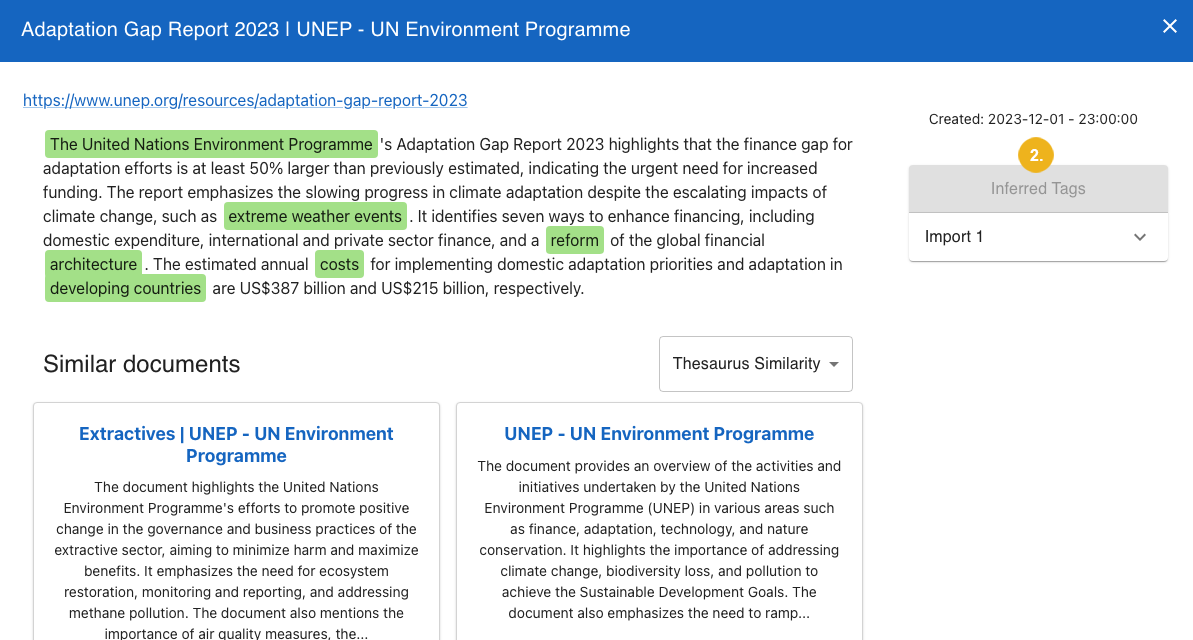Select the 'developing countries' highlighted tag
Image resolution: width=1193 pixels, height=640 pixels.
(x=125, y=288)
